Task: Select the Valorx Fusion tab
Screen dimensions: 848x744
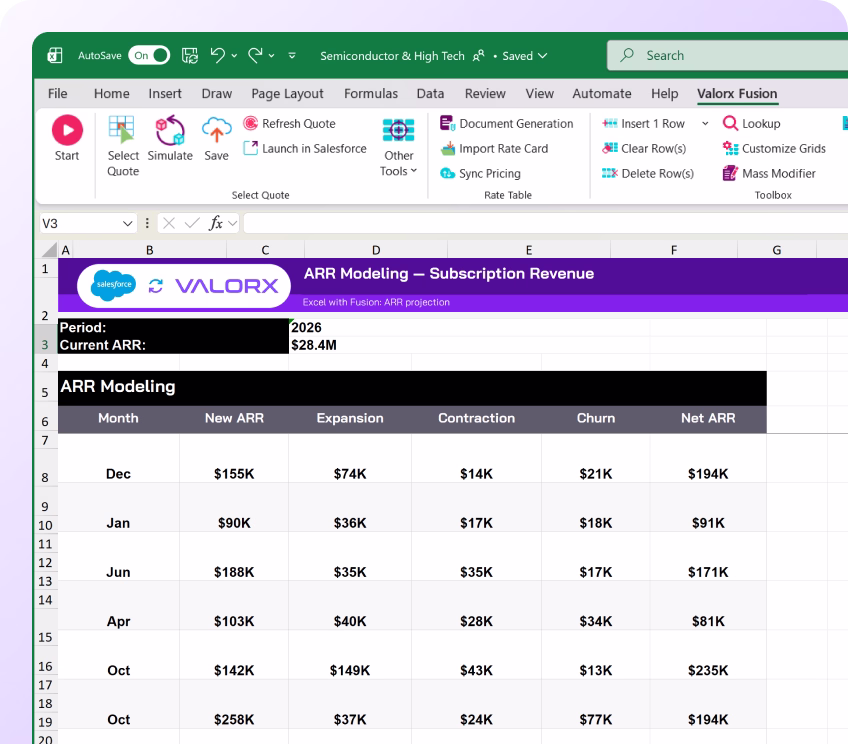Action: 737,94
